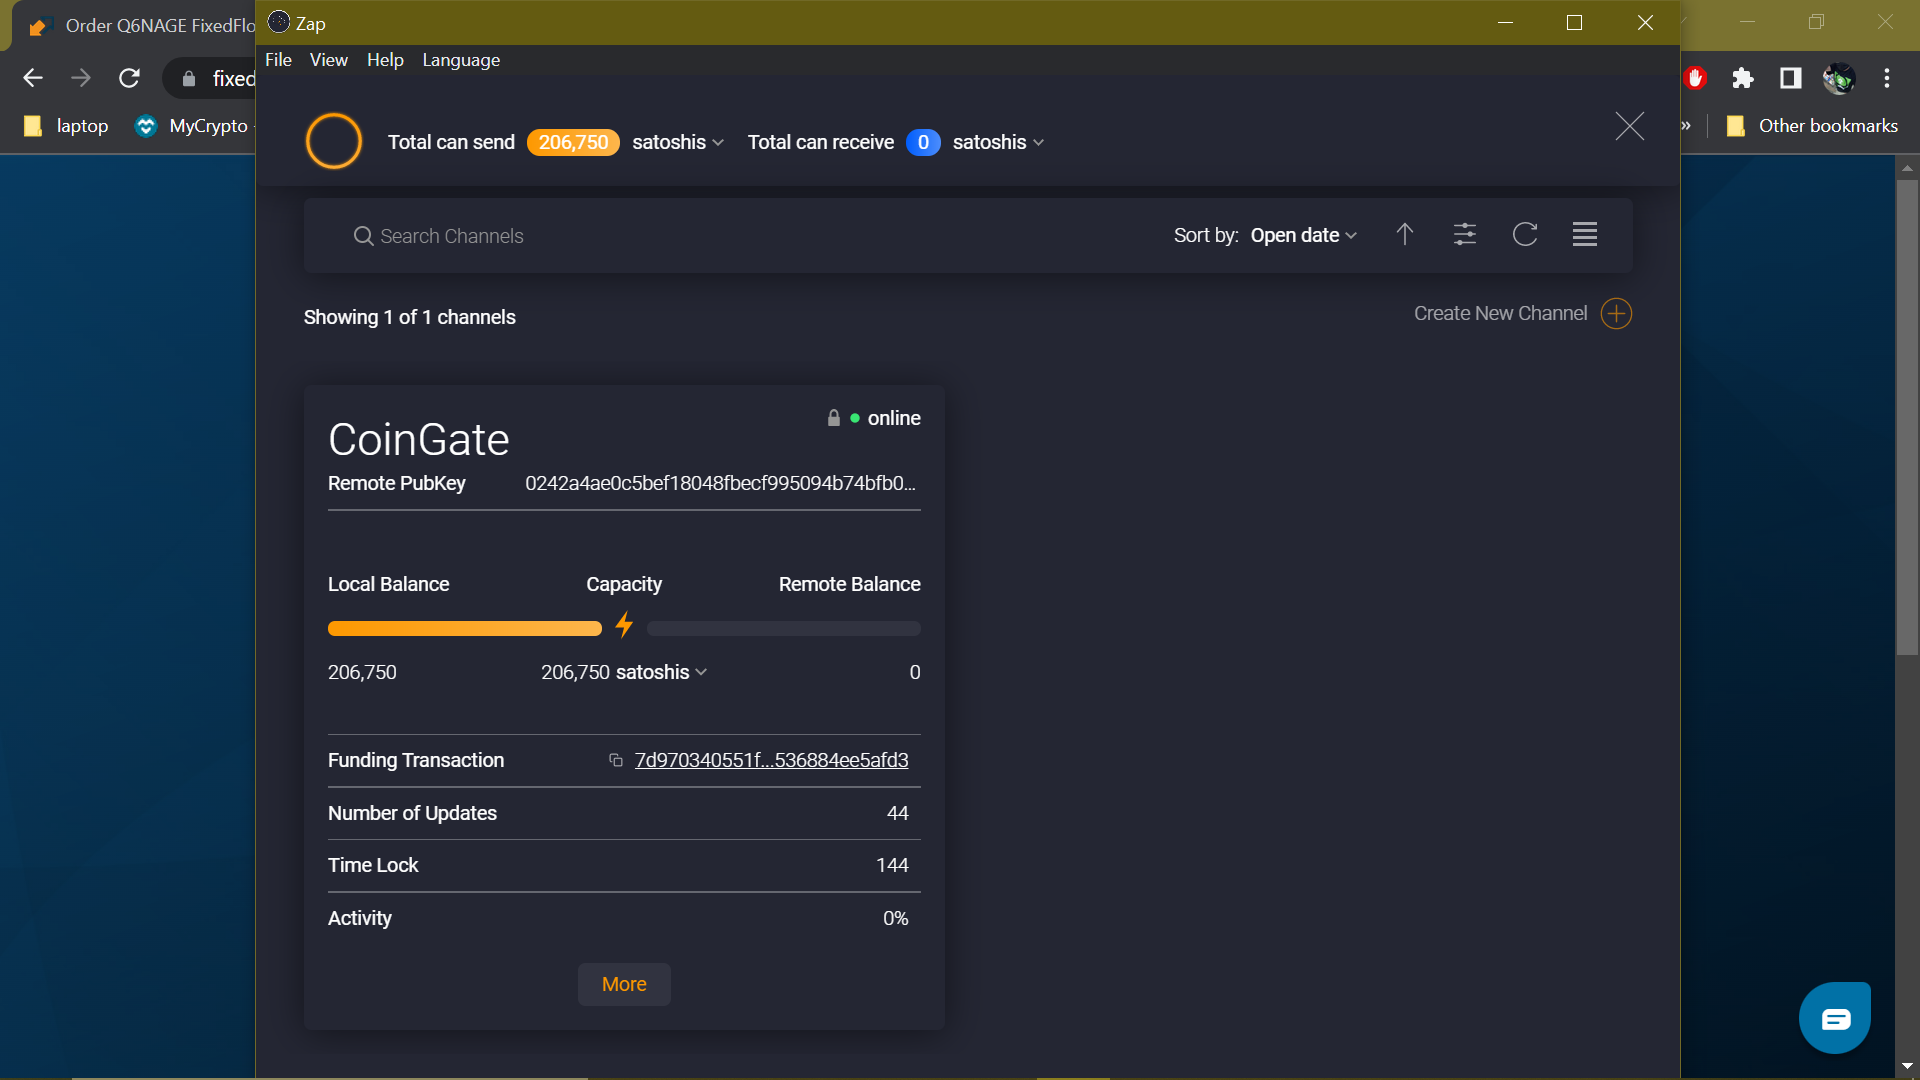Click Chrome back arrow
1920x1080 pixels.
(33, 78)
